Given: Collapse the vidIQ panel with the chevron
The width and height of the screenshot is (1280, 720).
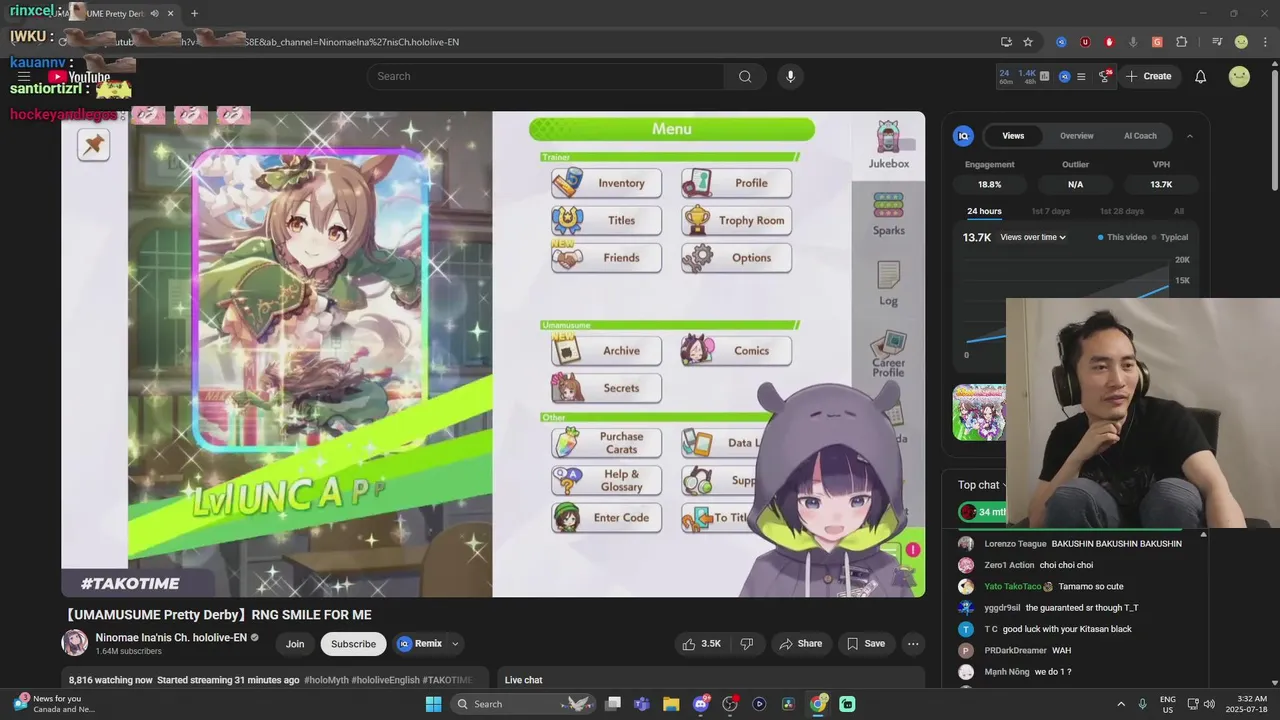Looking at the screenshot, I should tap(1189, 136).
